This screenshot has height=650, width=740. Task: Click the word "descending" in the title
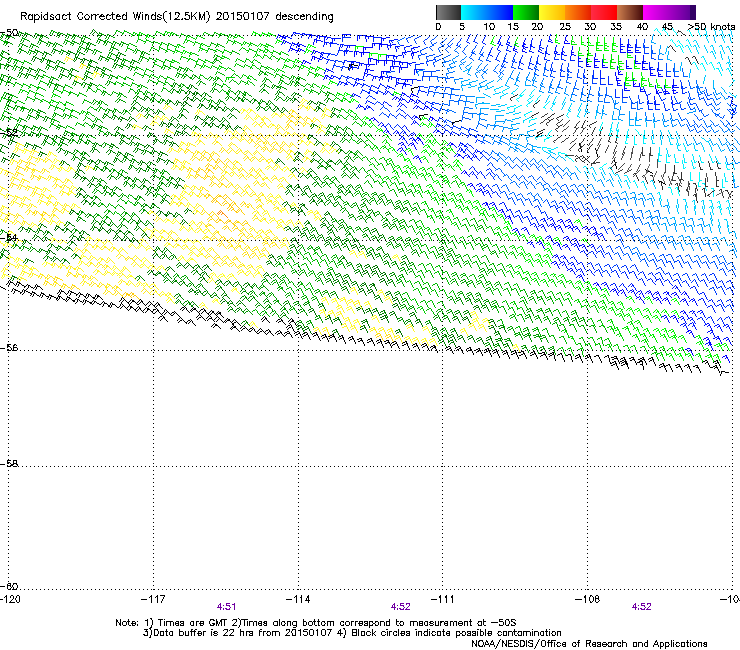(304, 17)
